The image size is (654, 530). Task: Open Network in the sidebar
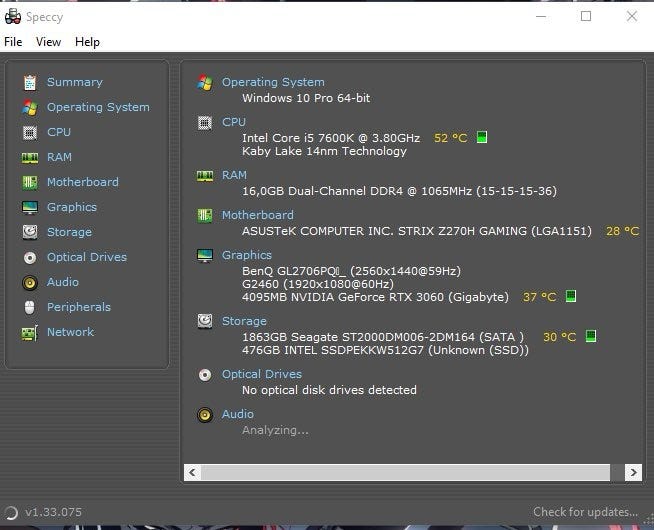click(70, 332)
